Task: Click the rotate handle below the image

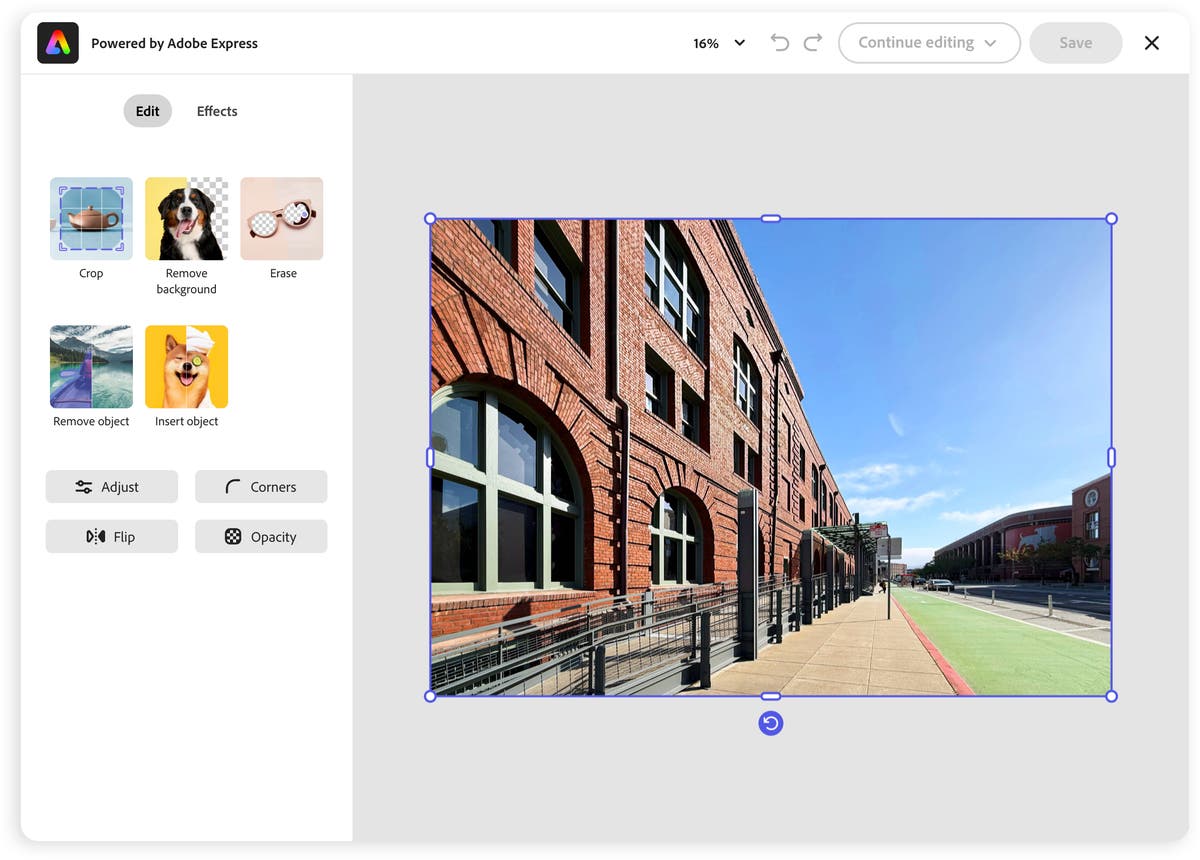Action: (x=770, y=723)
